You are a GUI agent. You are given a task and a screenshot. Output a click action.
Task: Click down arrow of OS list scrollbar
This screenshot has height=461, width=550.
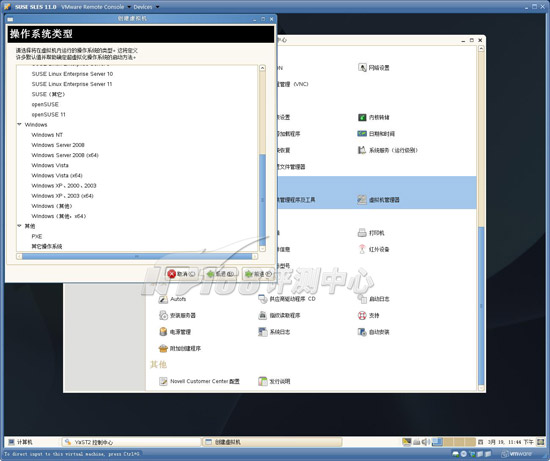coord(262,248)
